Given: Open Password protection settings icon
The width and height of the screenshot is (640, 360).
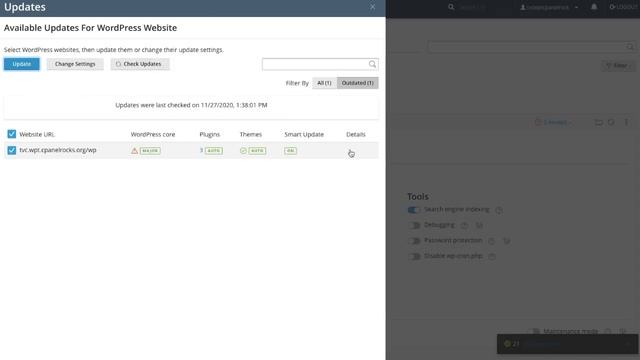Looking at the screenshot, I should point(507,241).
